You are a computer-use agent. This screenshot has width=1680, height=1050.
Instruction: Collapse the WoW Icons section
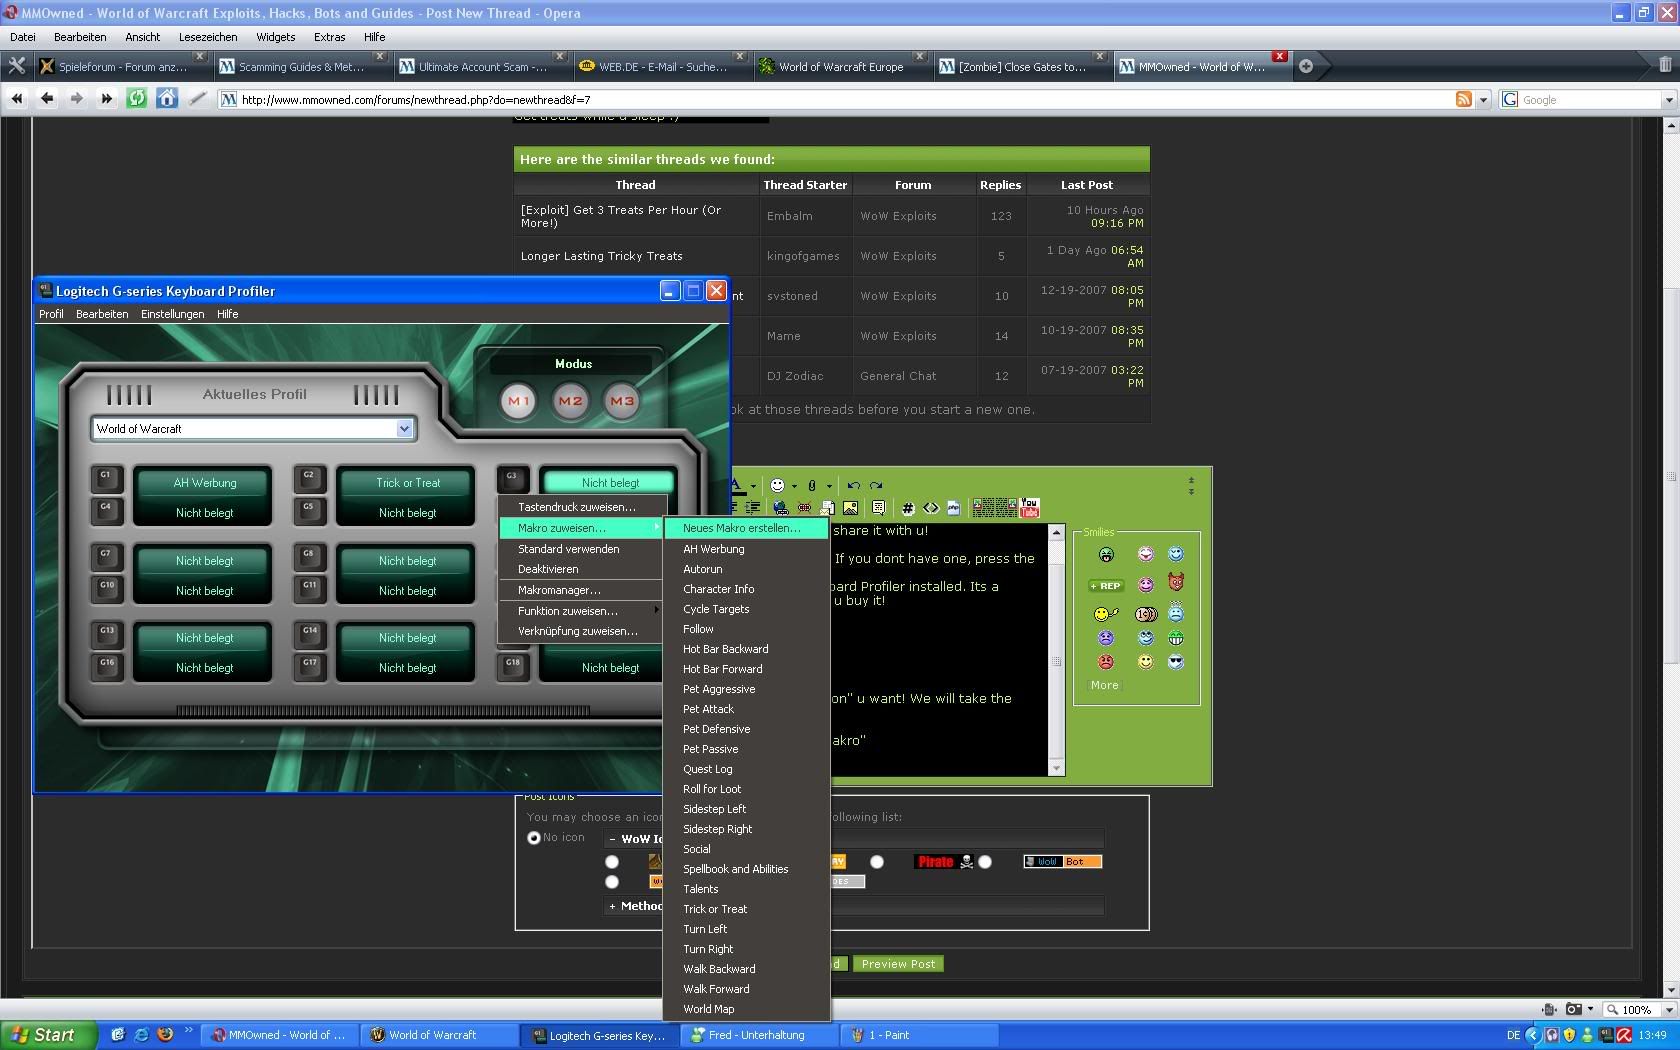tap(612, 839)
